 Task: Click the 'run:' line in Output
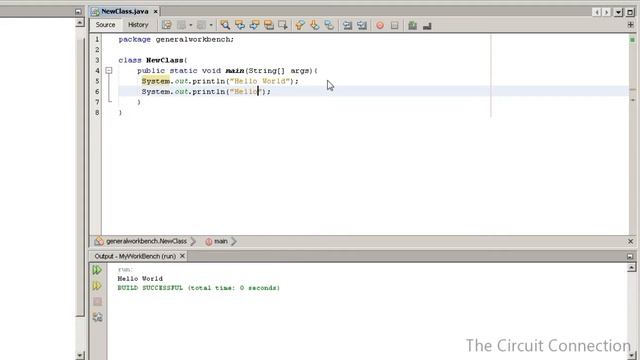(x=125, y=269)
